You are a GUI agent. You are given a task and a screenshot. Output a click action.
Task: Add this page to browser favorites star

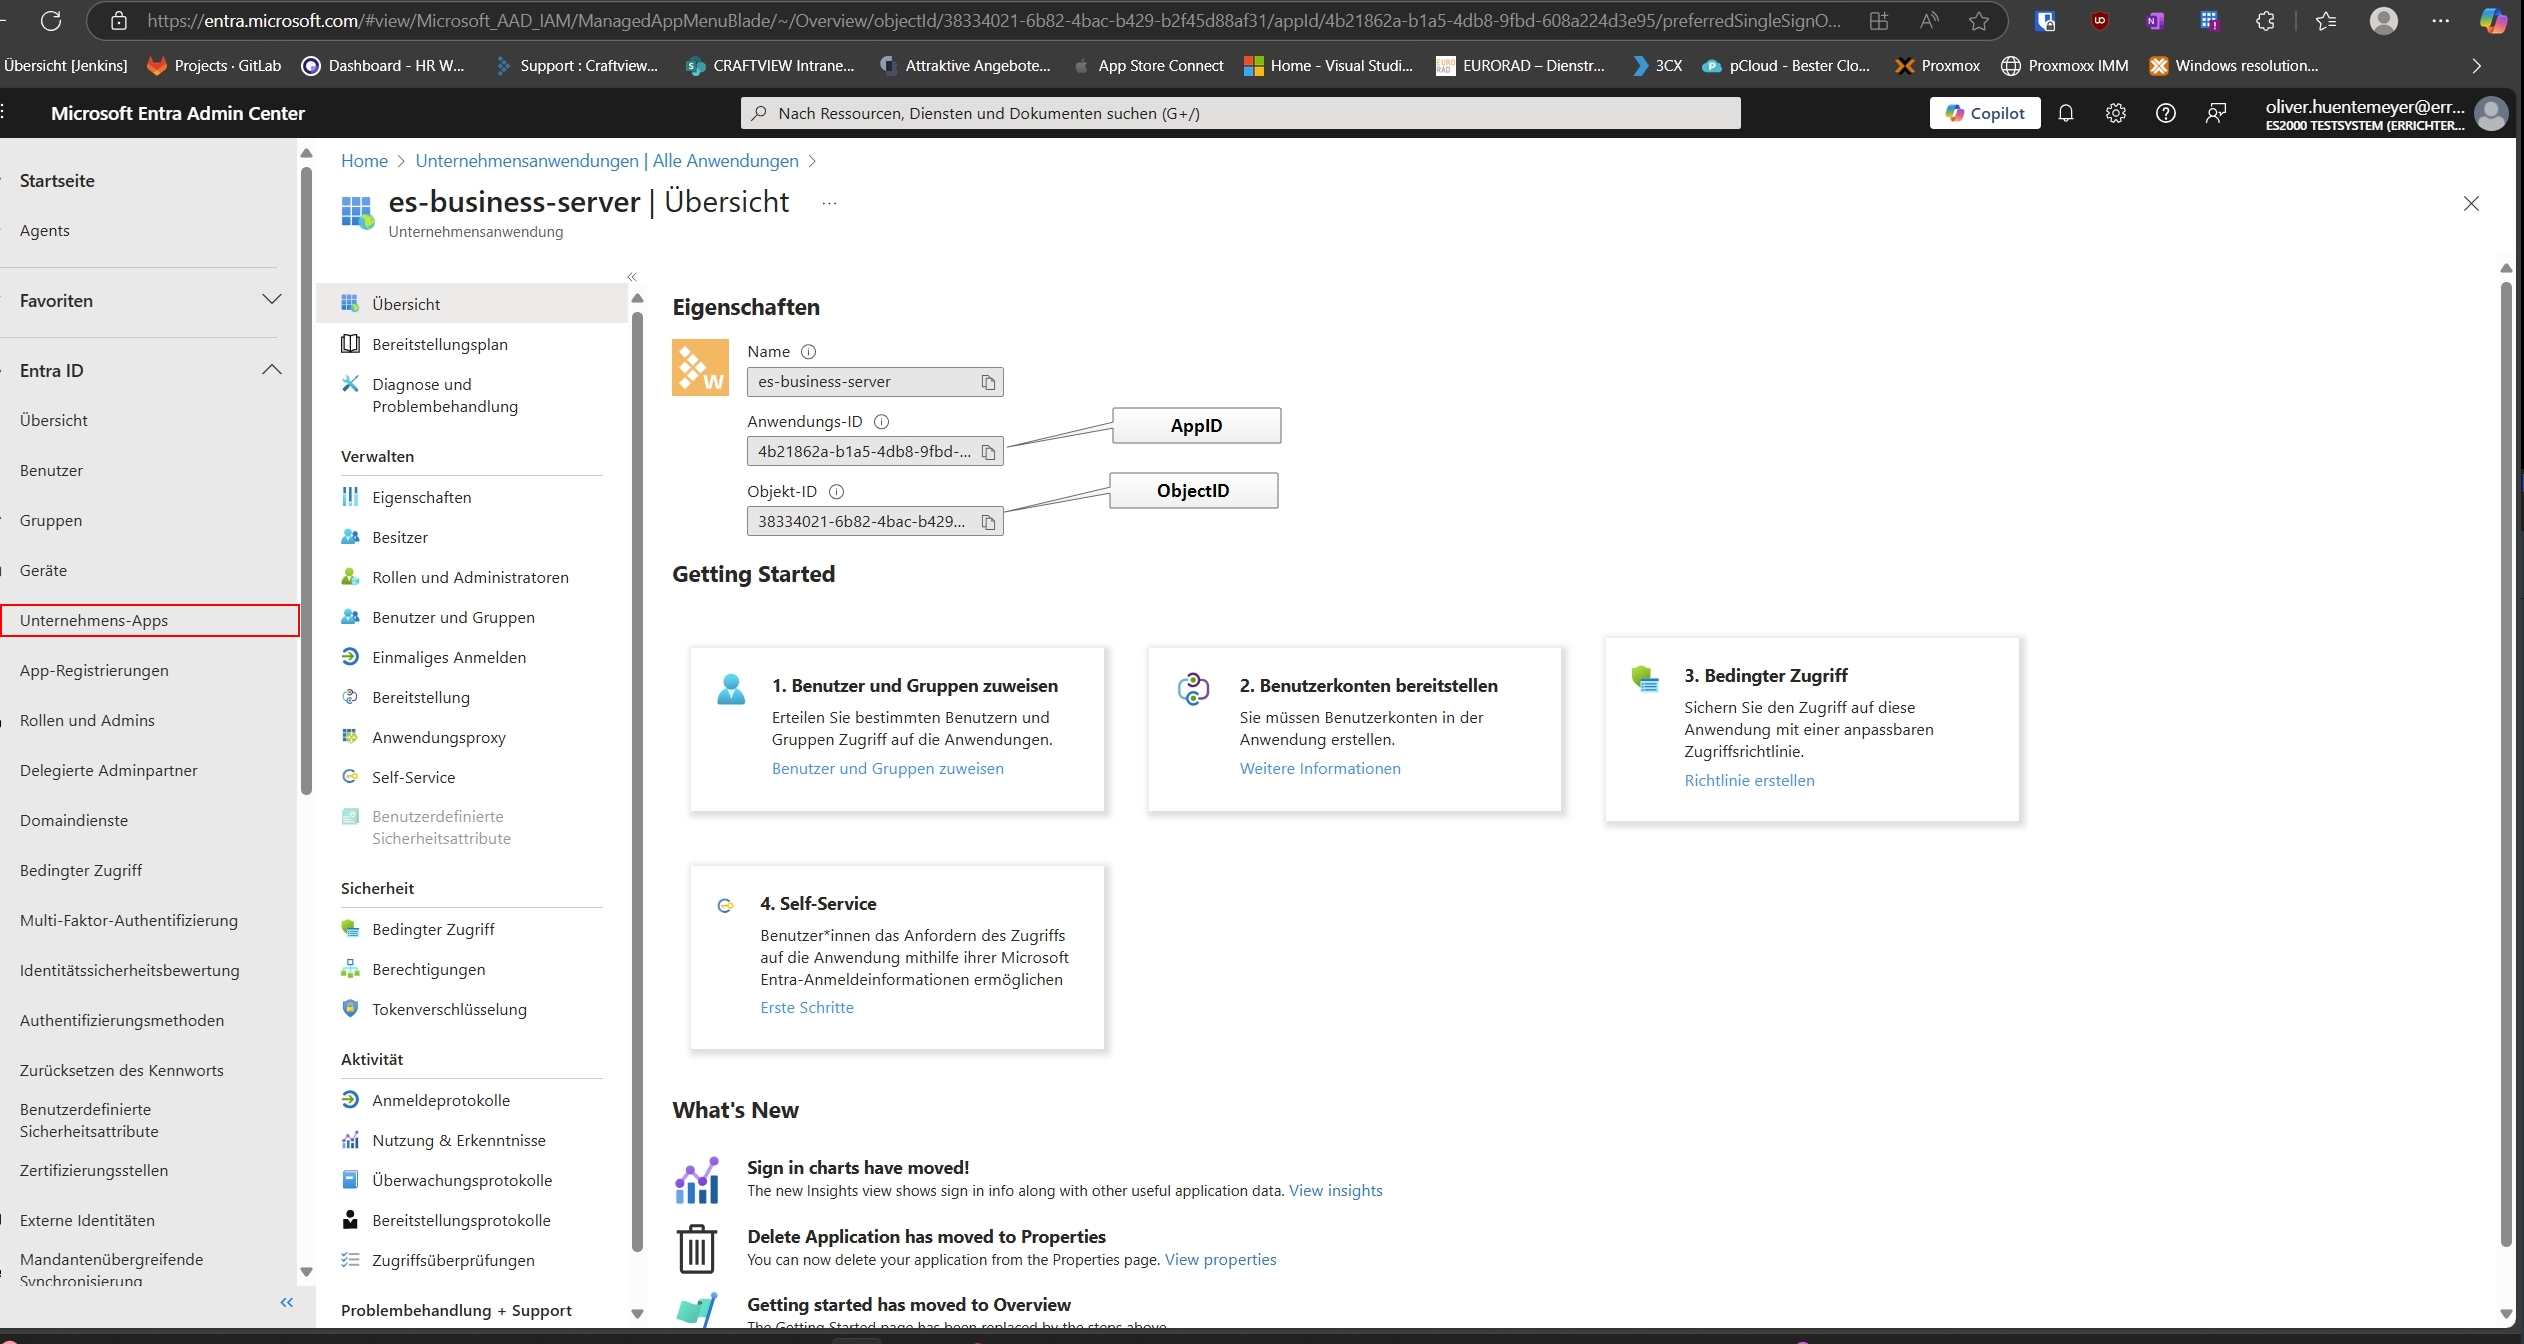(x=1978, y=21)
